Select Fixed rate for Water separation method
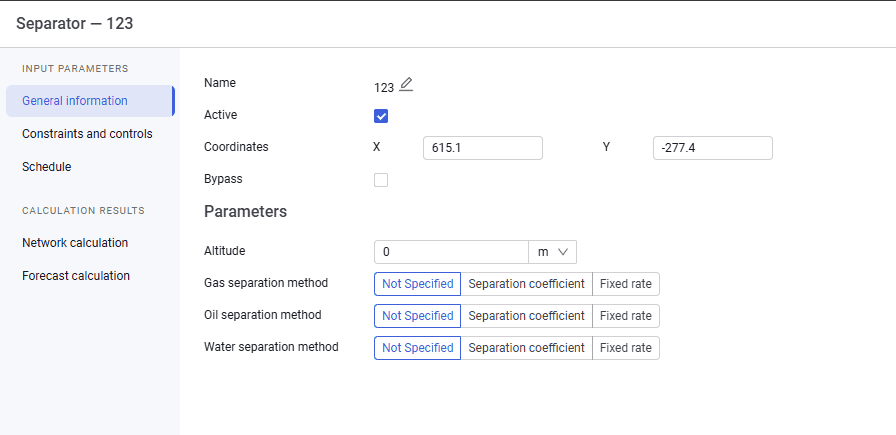The height and width of the screenshot is (435, 896). 626,348
